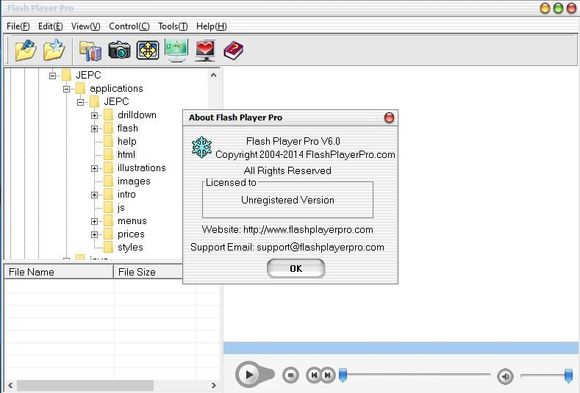Click the folder icon with the blue star
Image resolution: width=580 pixels, height=393 pixels.
click(54, 50)
